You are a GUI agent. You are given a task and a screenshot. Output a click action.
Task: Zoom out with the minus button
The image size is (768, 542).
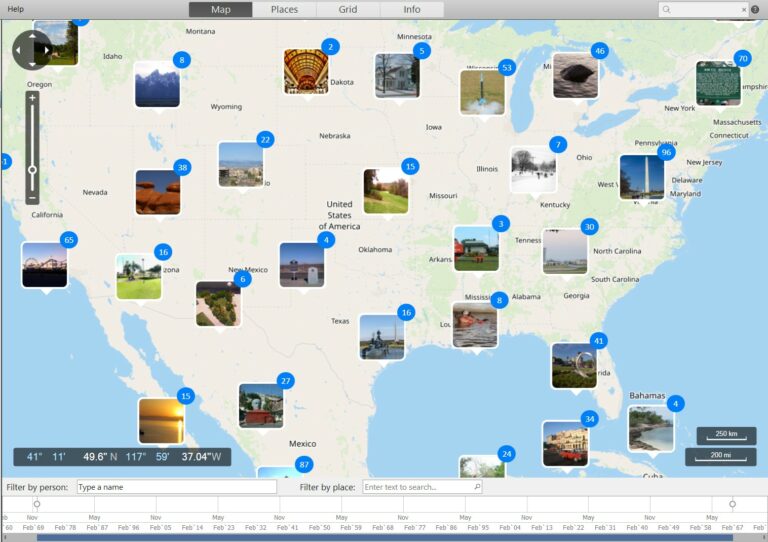click(x=32, y=198)
